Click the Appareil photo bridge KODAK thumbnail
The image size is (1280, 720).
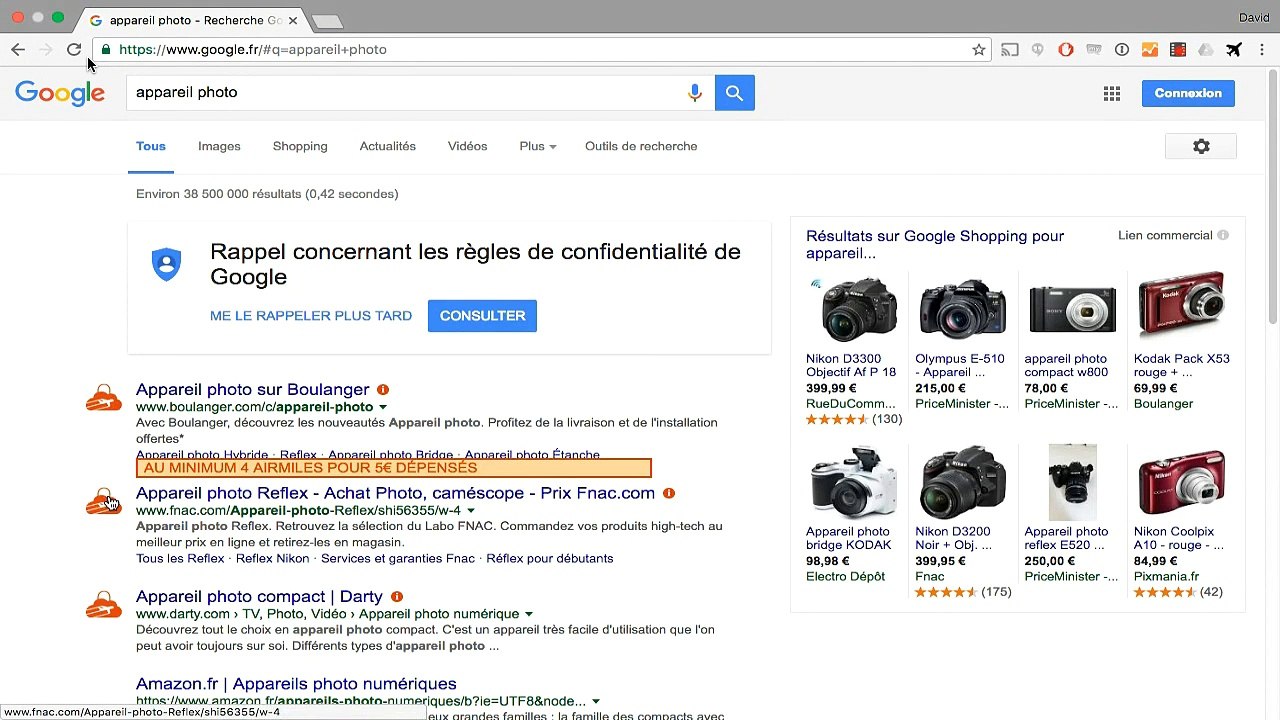pyautogui.click(x=854, y=482)
